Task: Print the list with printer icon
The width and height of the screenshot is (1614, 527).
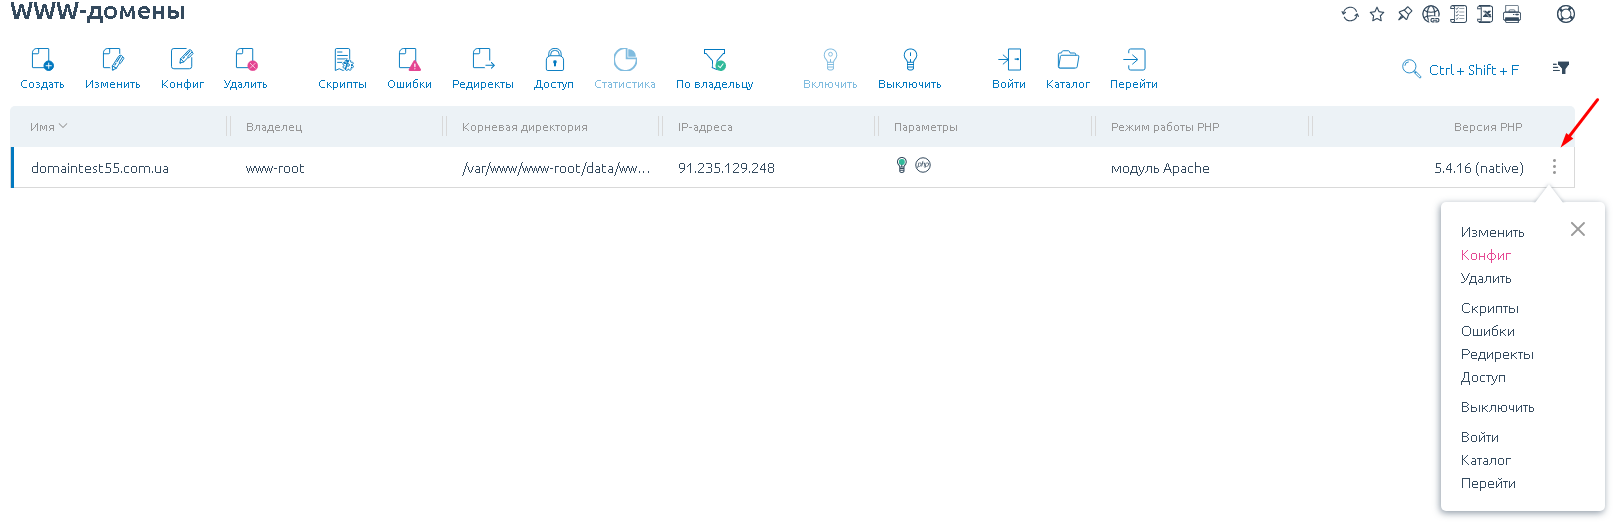Action: click(1512, 14)
